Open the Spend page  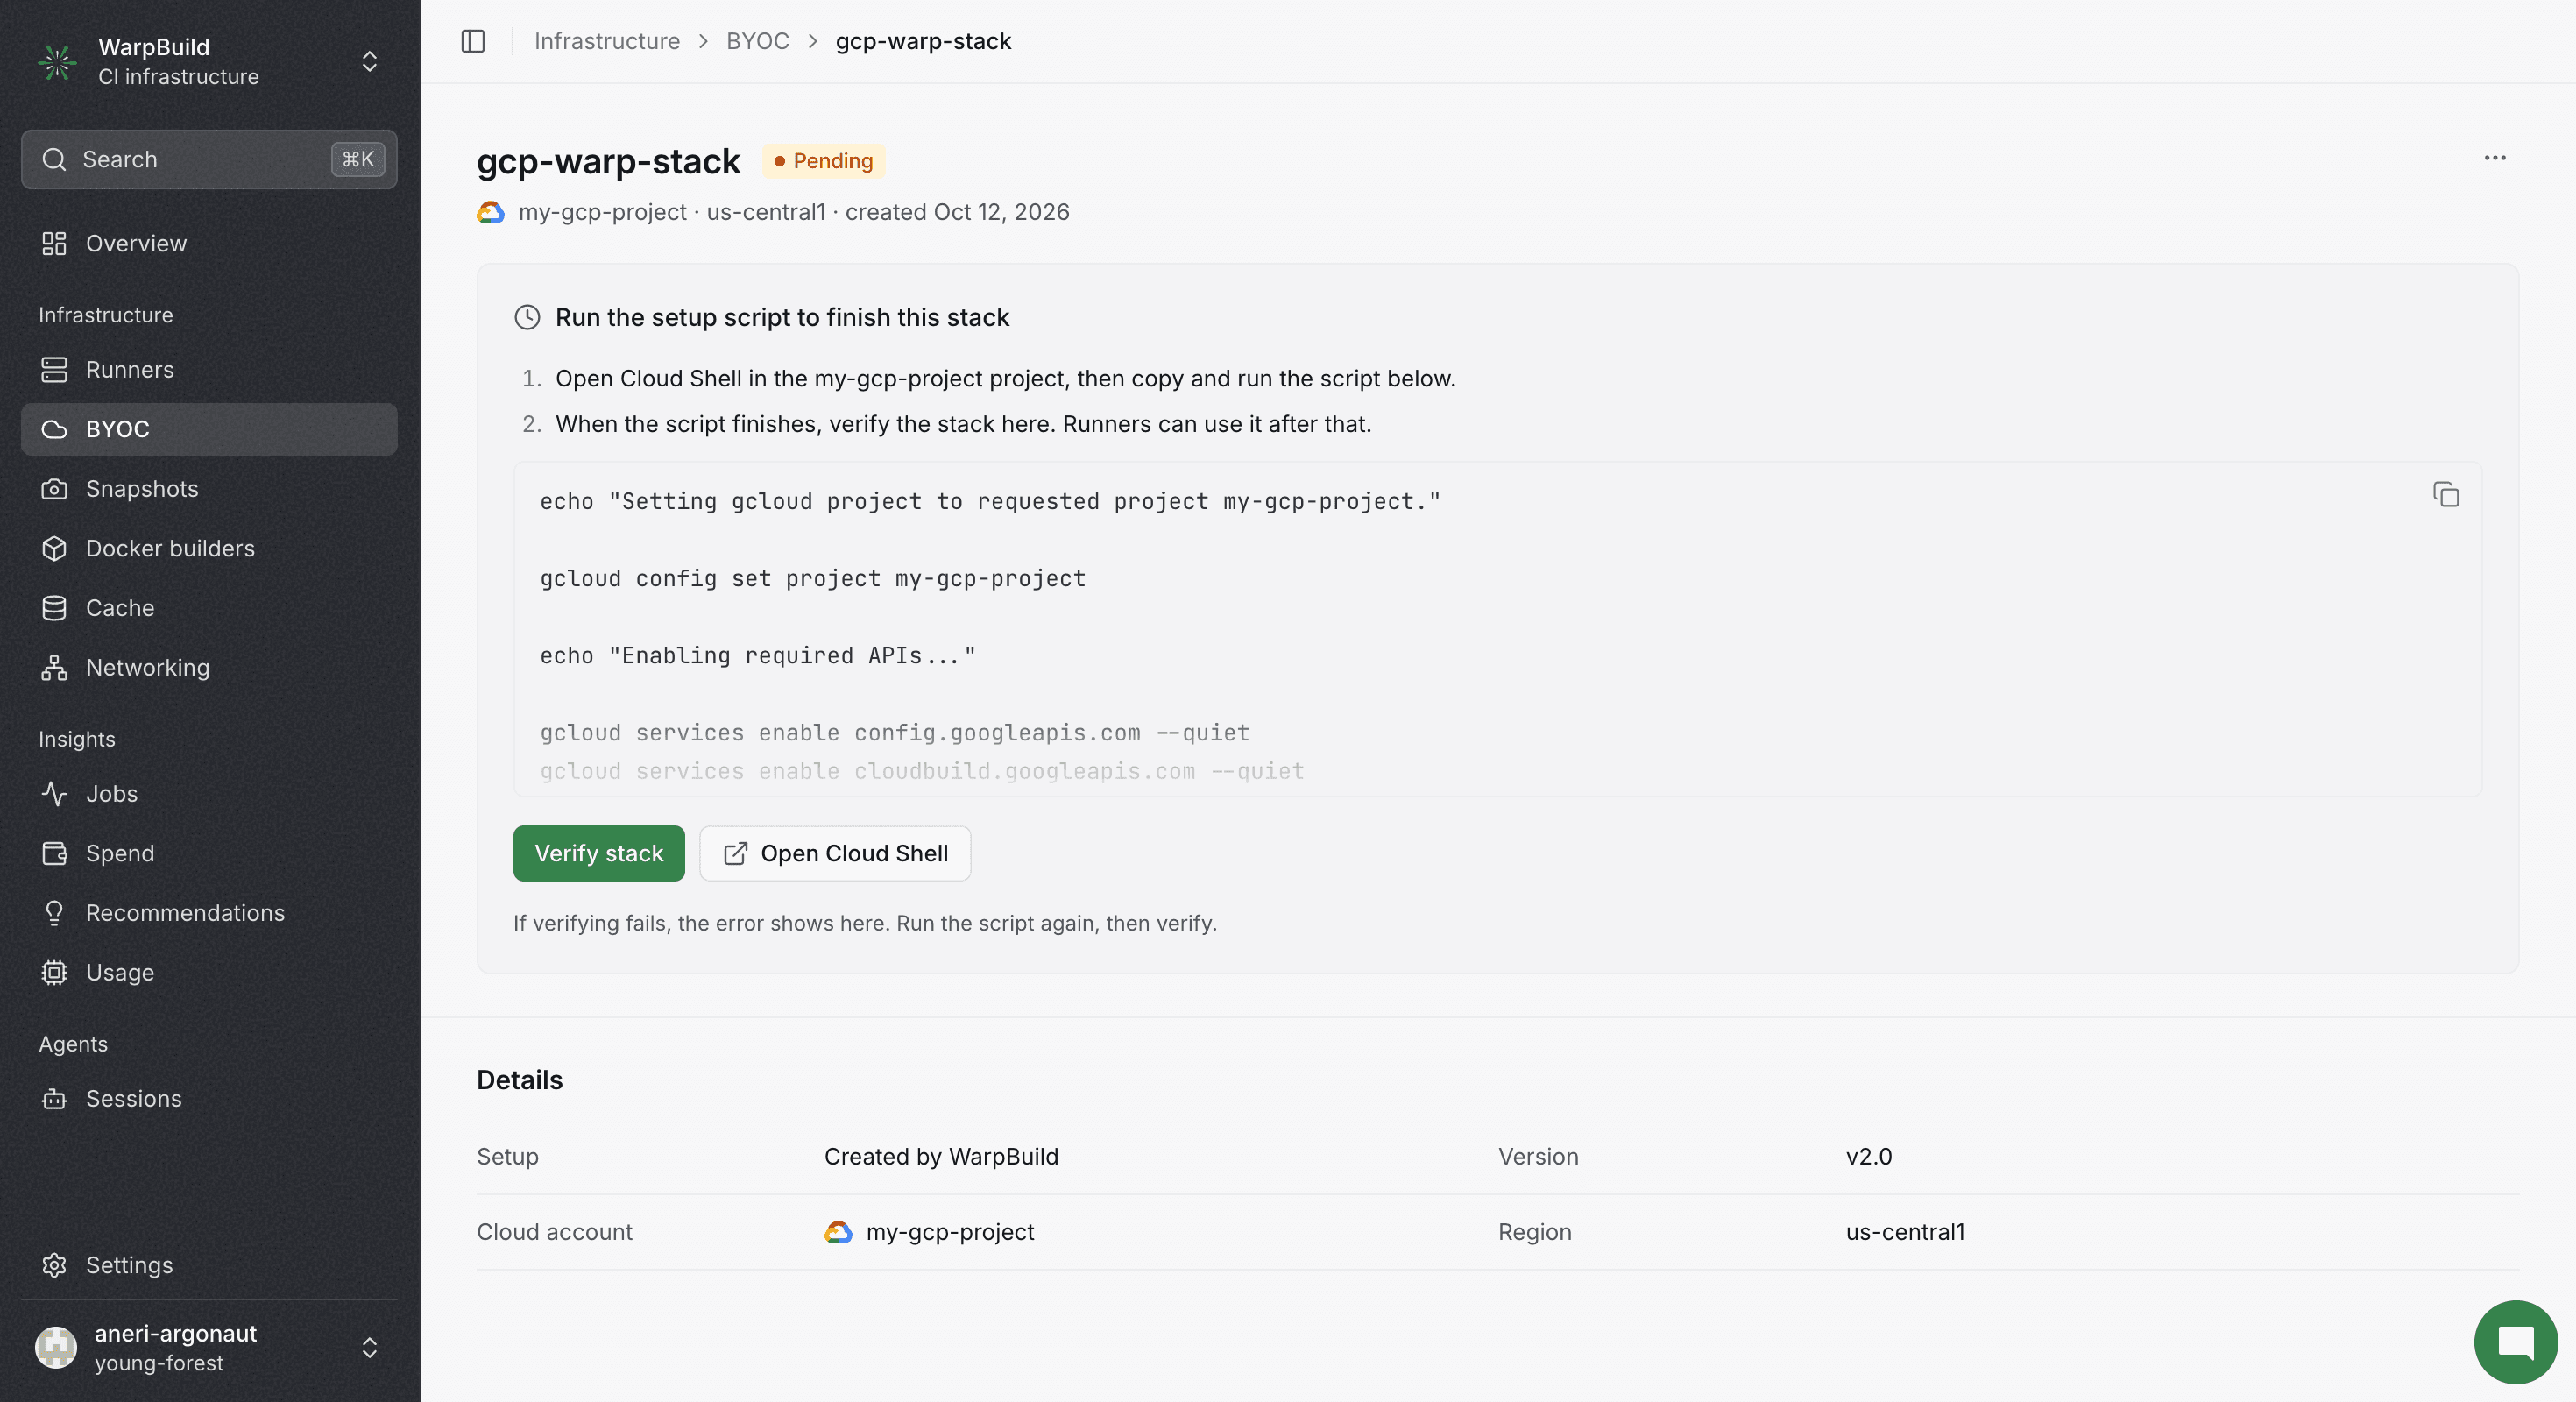coord(209,853)
